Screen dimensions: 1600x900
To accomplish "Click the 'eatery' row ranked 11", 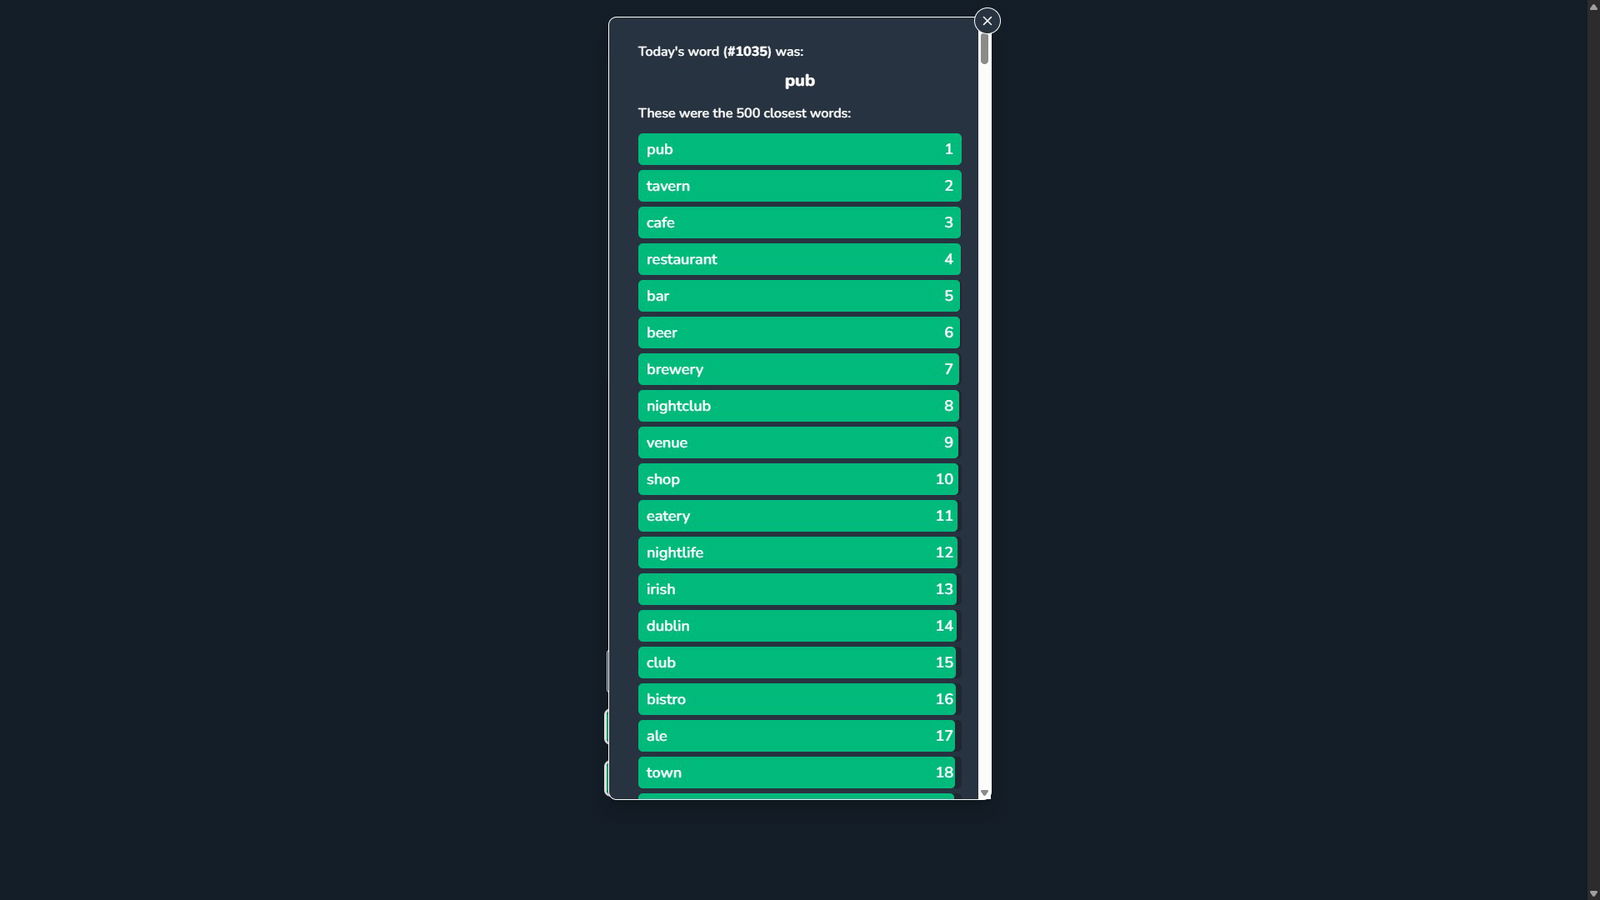I will point(799,516).
